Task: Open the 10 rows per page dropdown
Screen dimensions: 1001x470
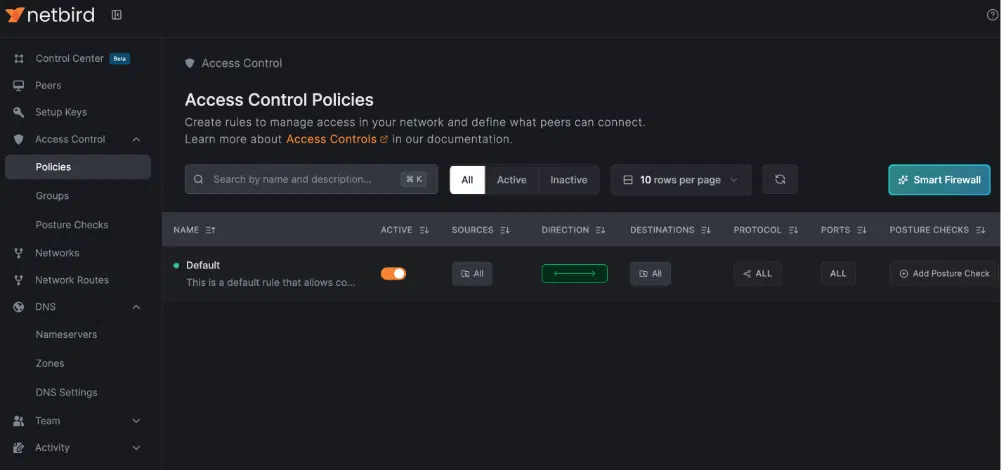Action: pyautogui.click(x=680, y=180)
